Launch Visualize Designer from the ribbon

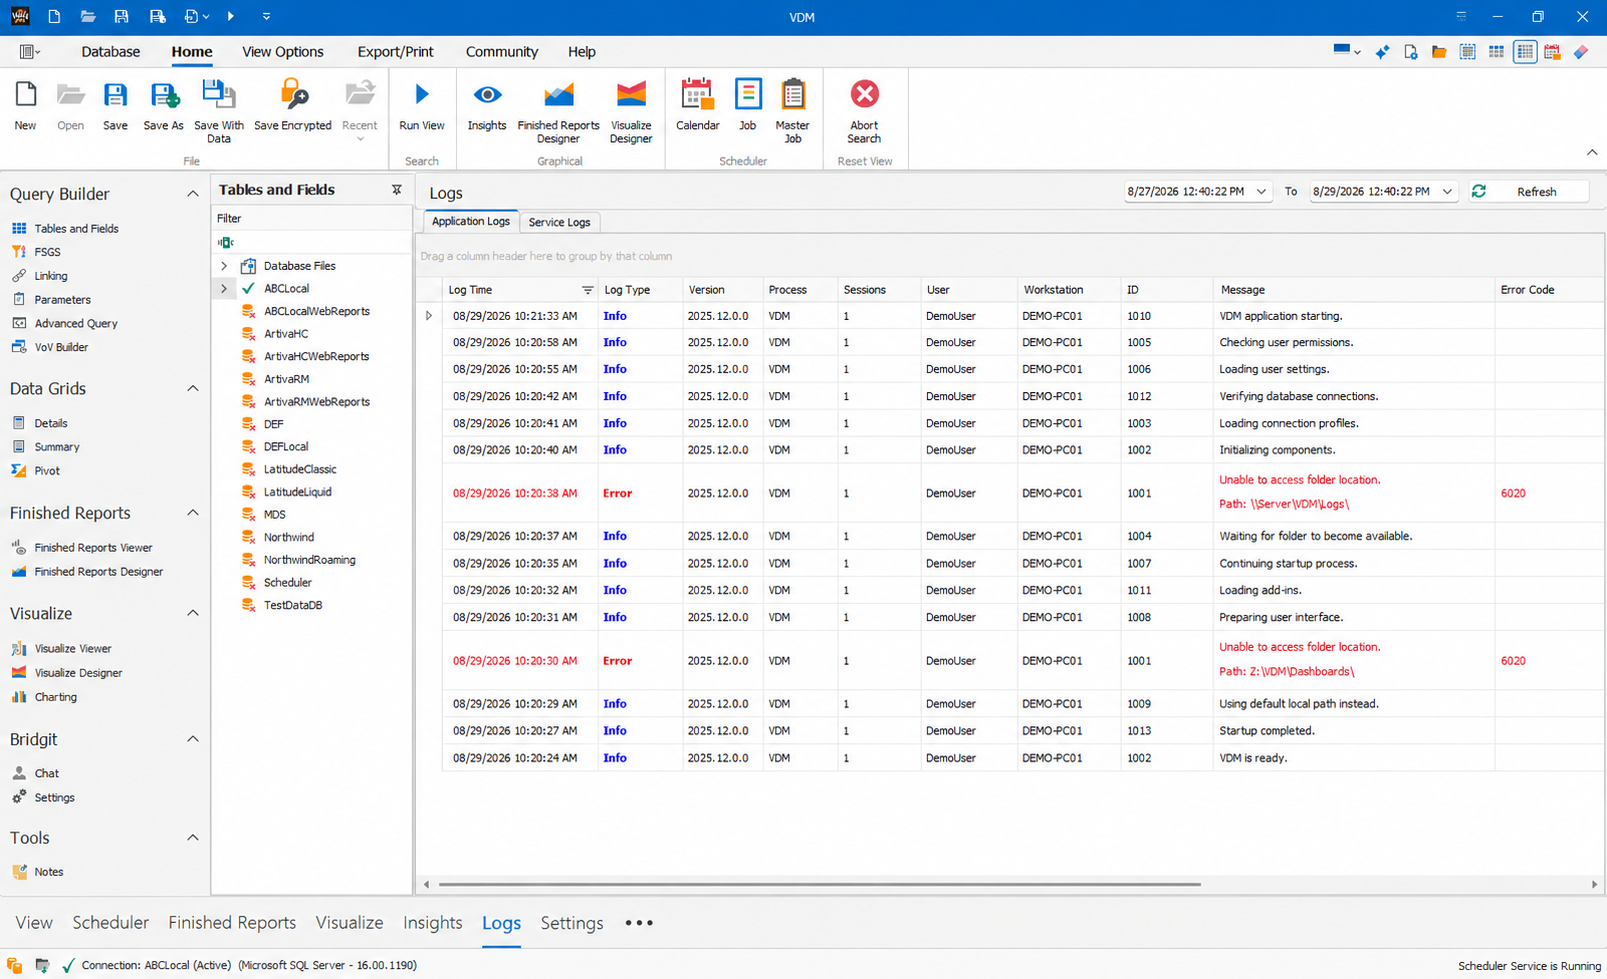pos(631,112)
